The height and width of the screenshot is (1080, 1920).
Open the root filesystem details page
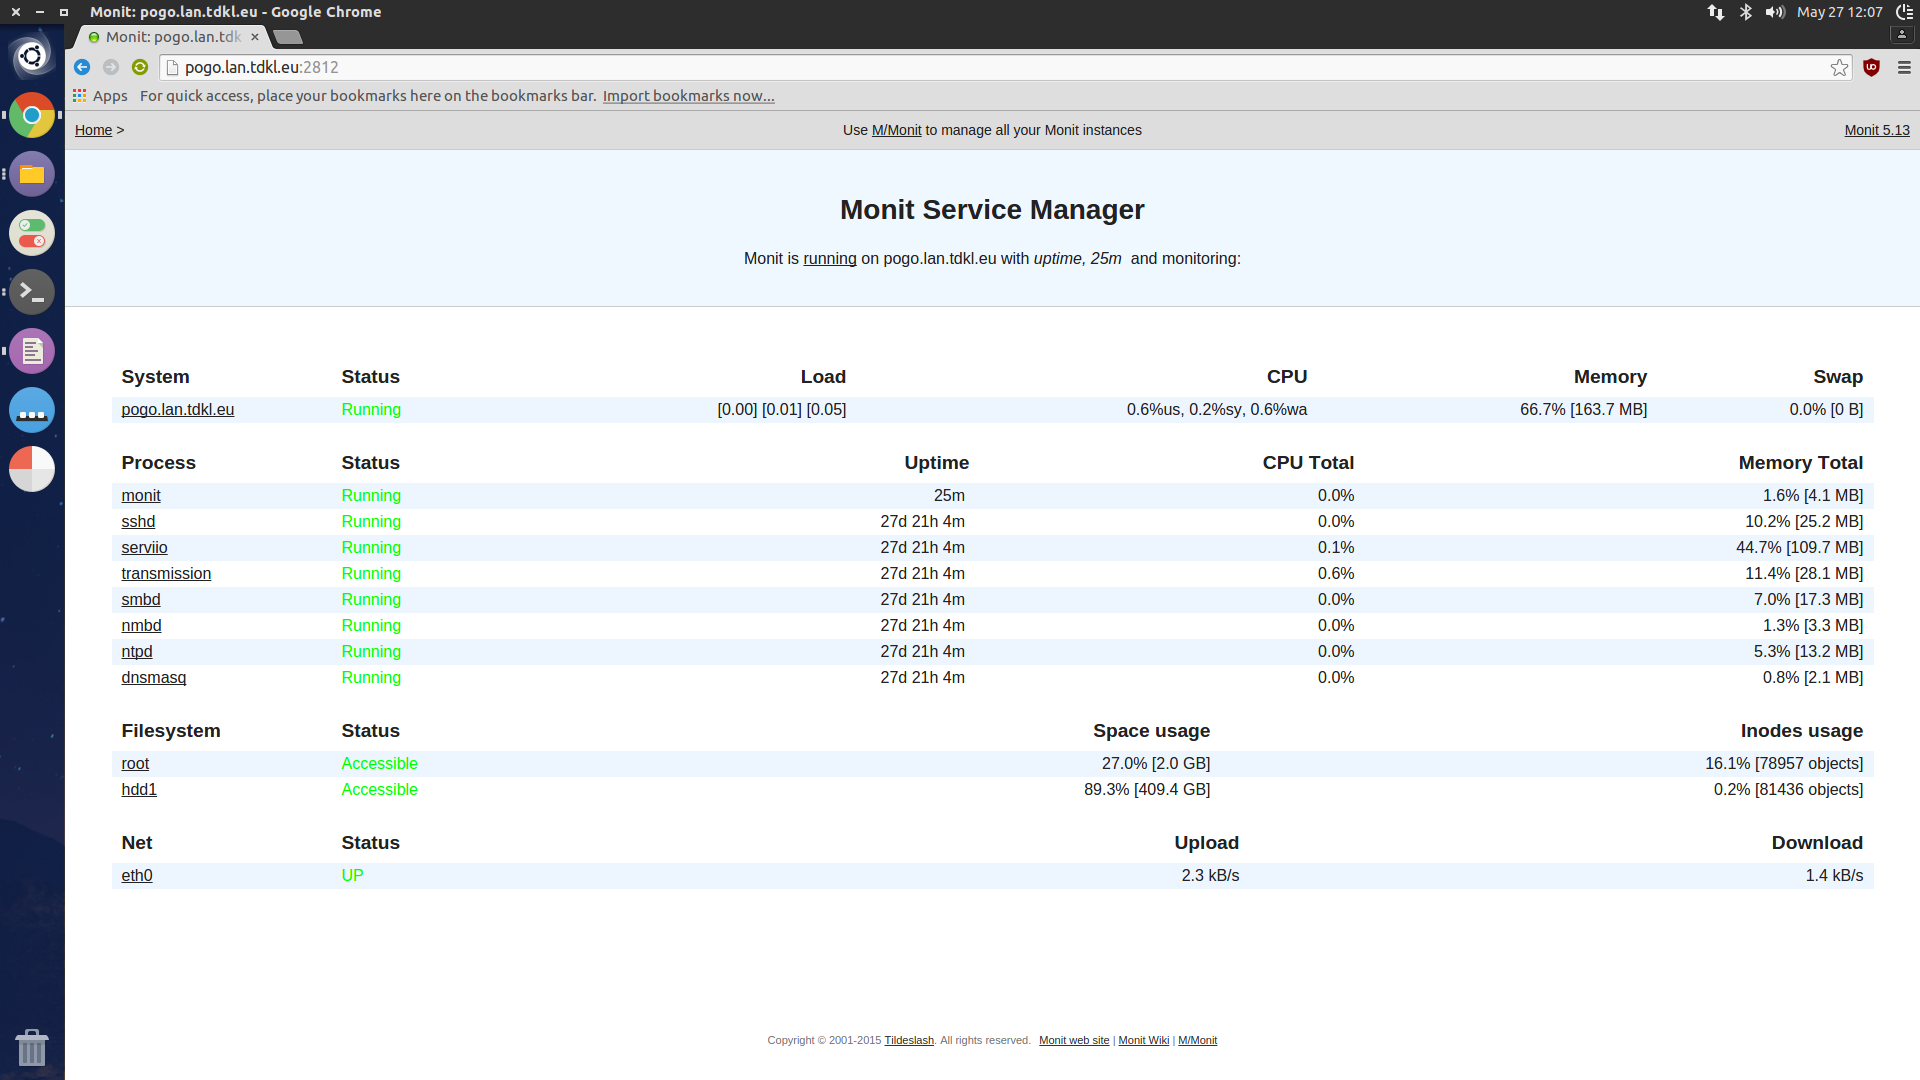point(135,764)
